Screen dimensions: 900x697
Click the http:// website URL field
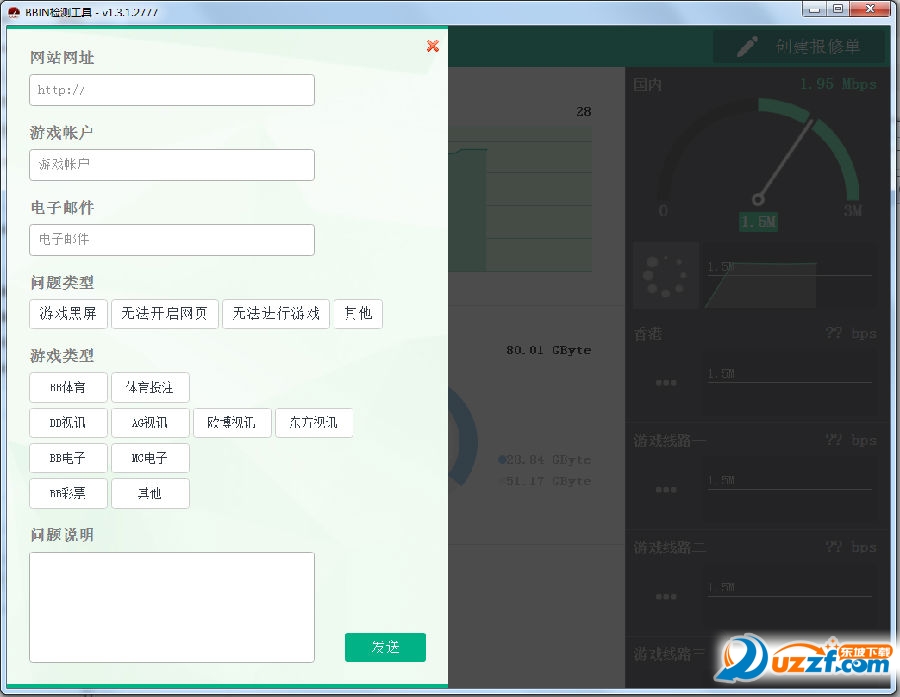pos(171,89)
